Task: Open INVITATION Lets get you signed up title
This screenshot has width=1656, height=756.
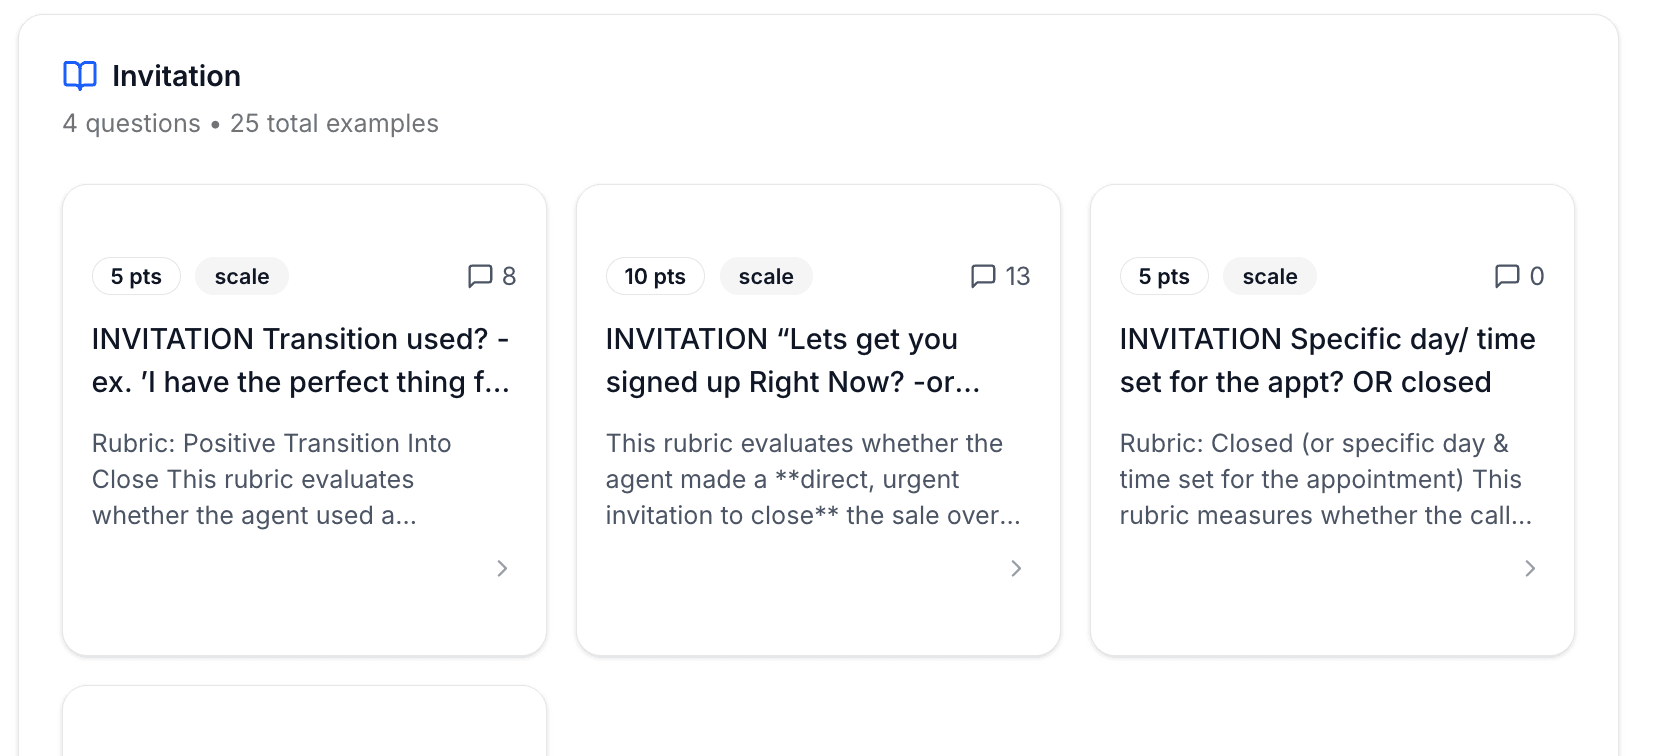Action: (x=792, y=360)
